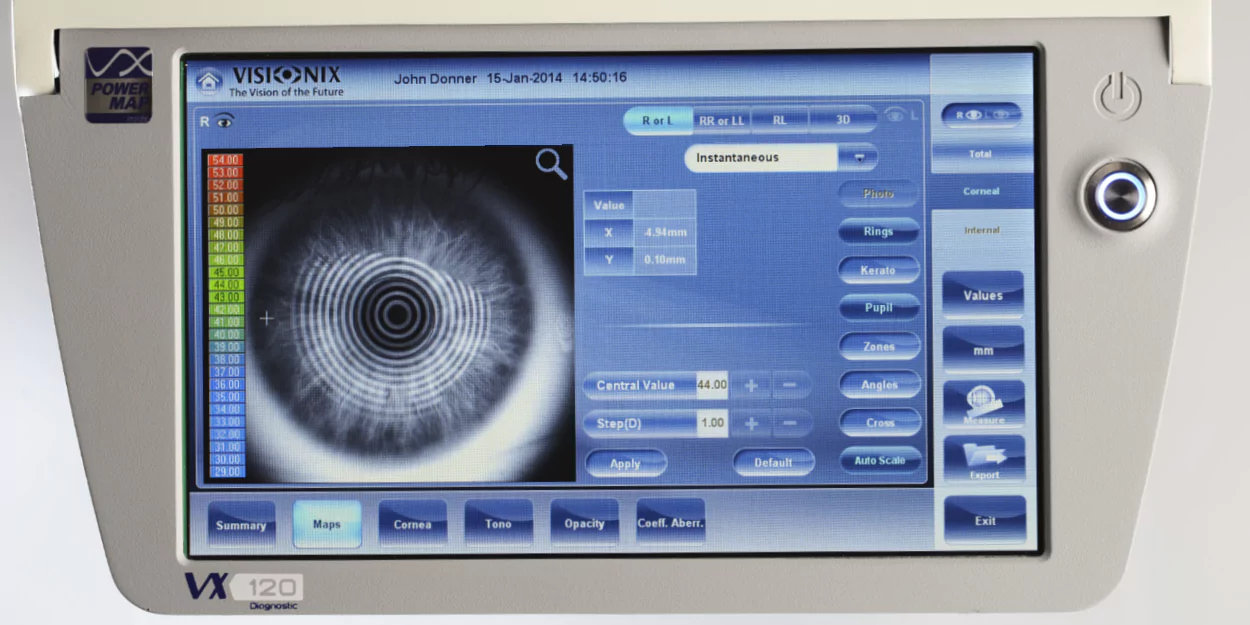
Task: Enable the Kerato overlay
Action: coord(878,270)
